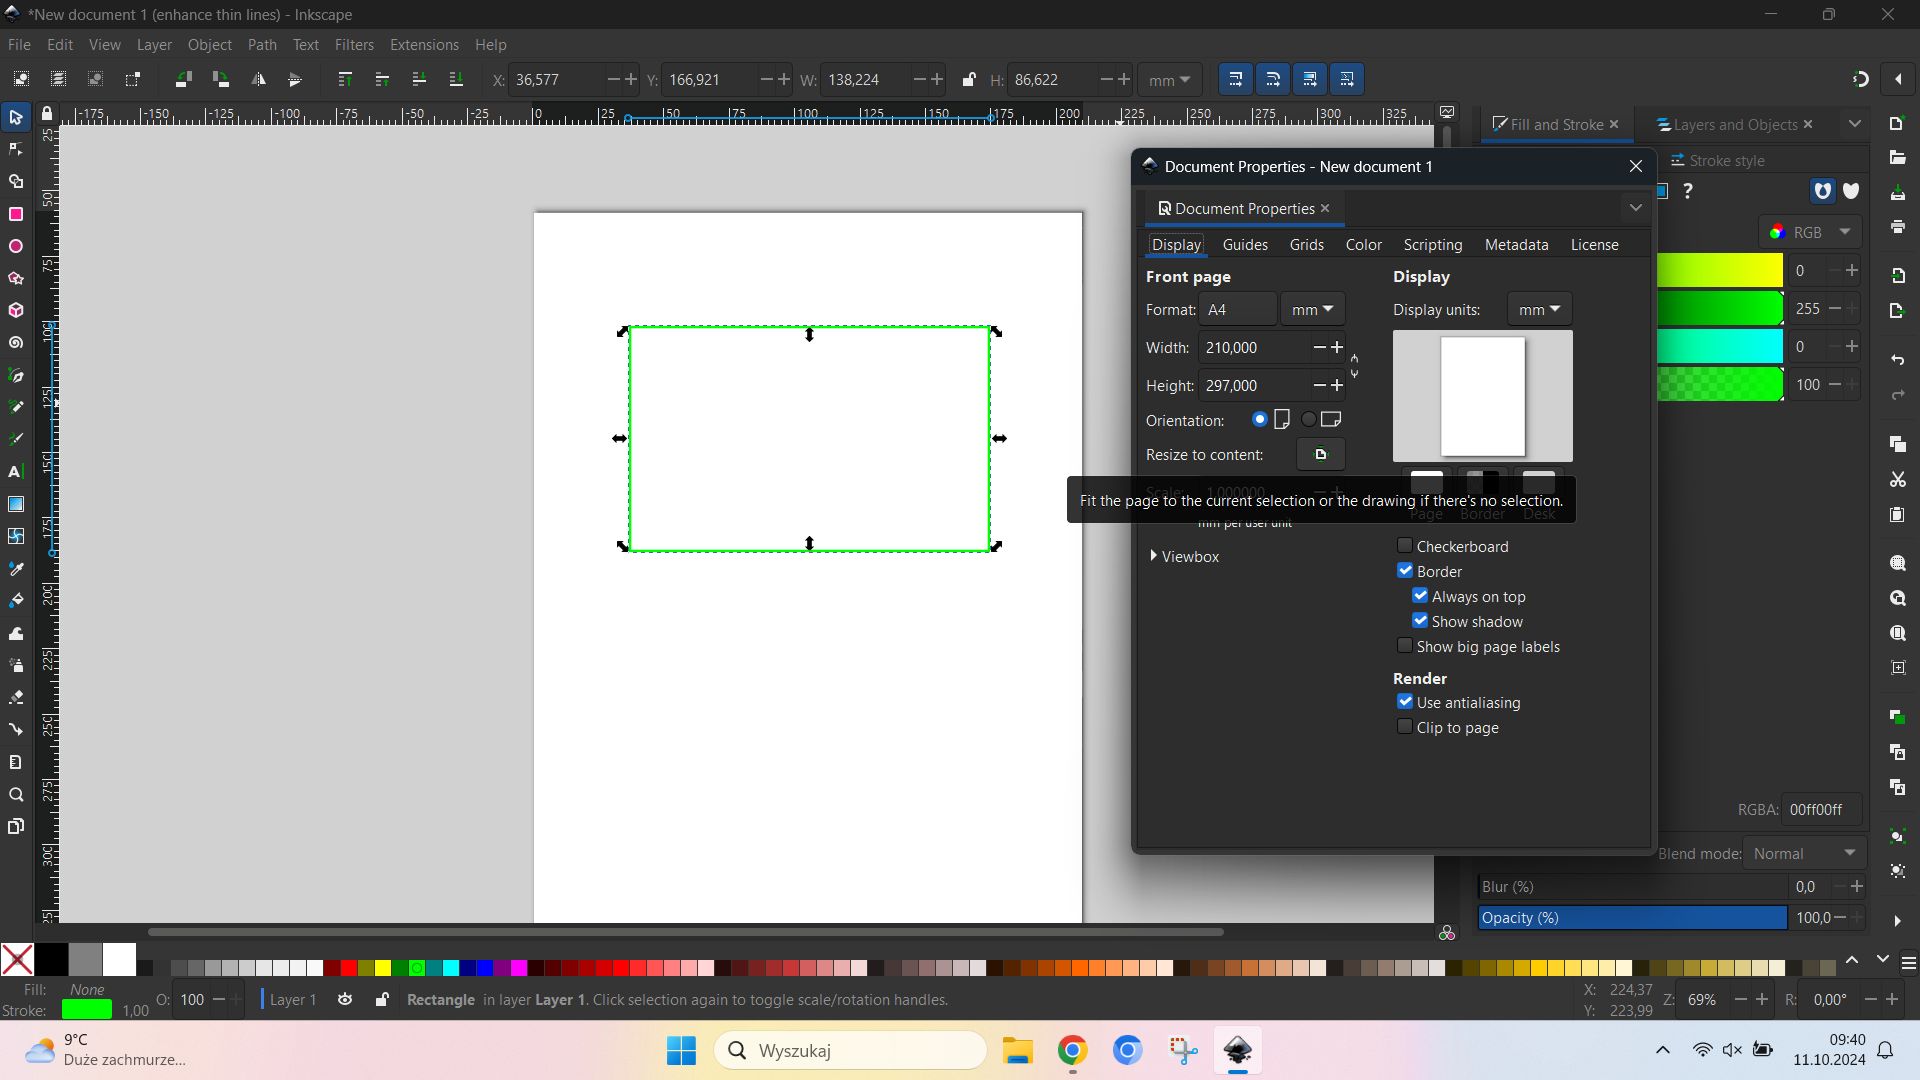Switch to the Guides tab
The height and width of the screenshot is (1080, 1920).
point(1245,244)
